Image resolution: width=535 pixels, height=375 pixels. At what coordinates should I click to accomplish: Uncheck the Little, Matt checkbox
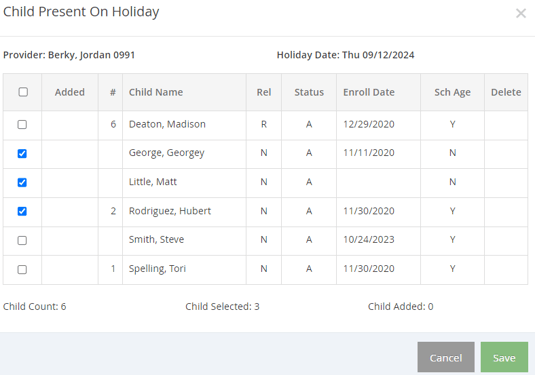tap(22, 183)
